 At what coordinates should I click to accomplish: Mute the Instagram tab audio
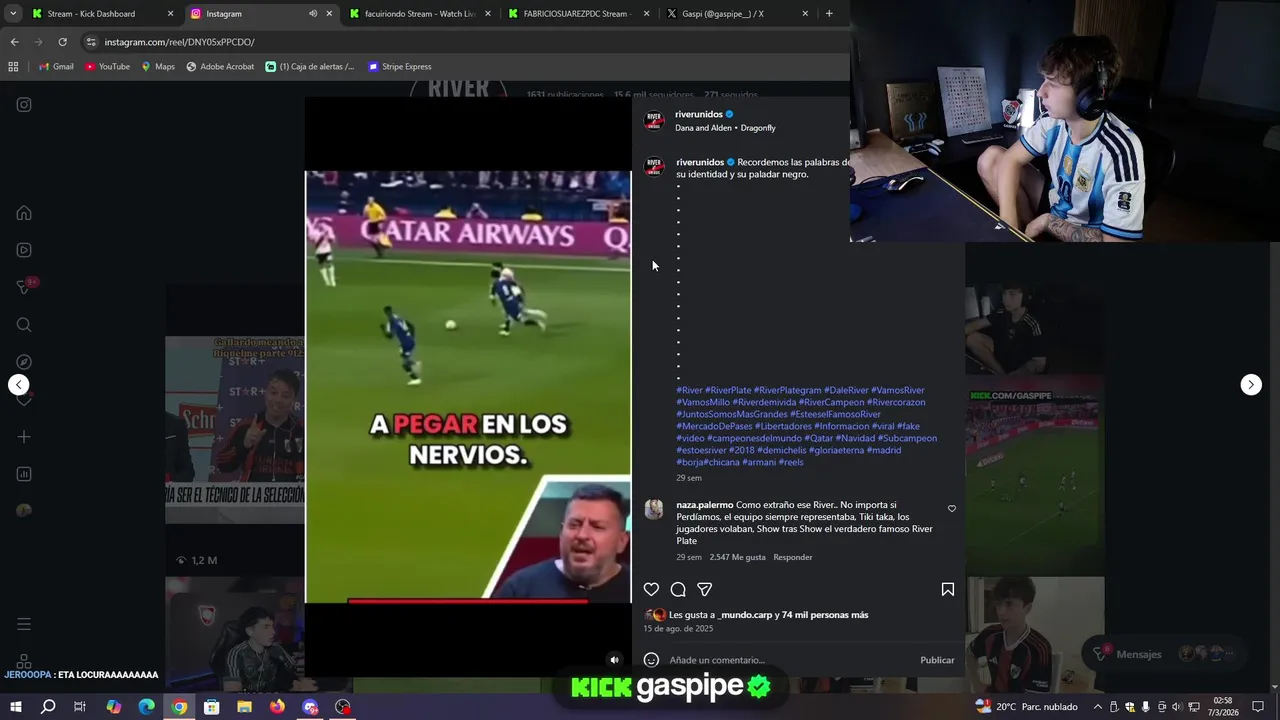(x=313, y=14)
